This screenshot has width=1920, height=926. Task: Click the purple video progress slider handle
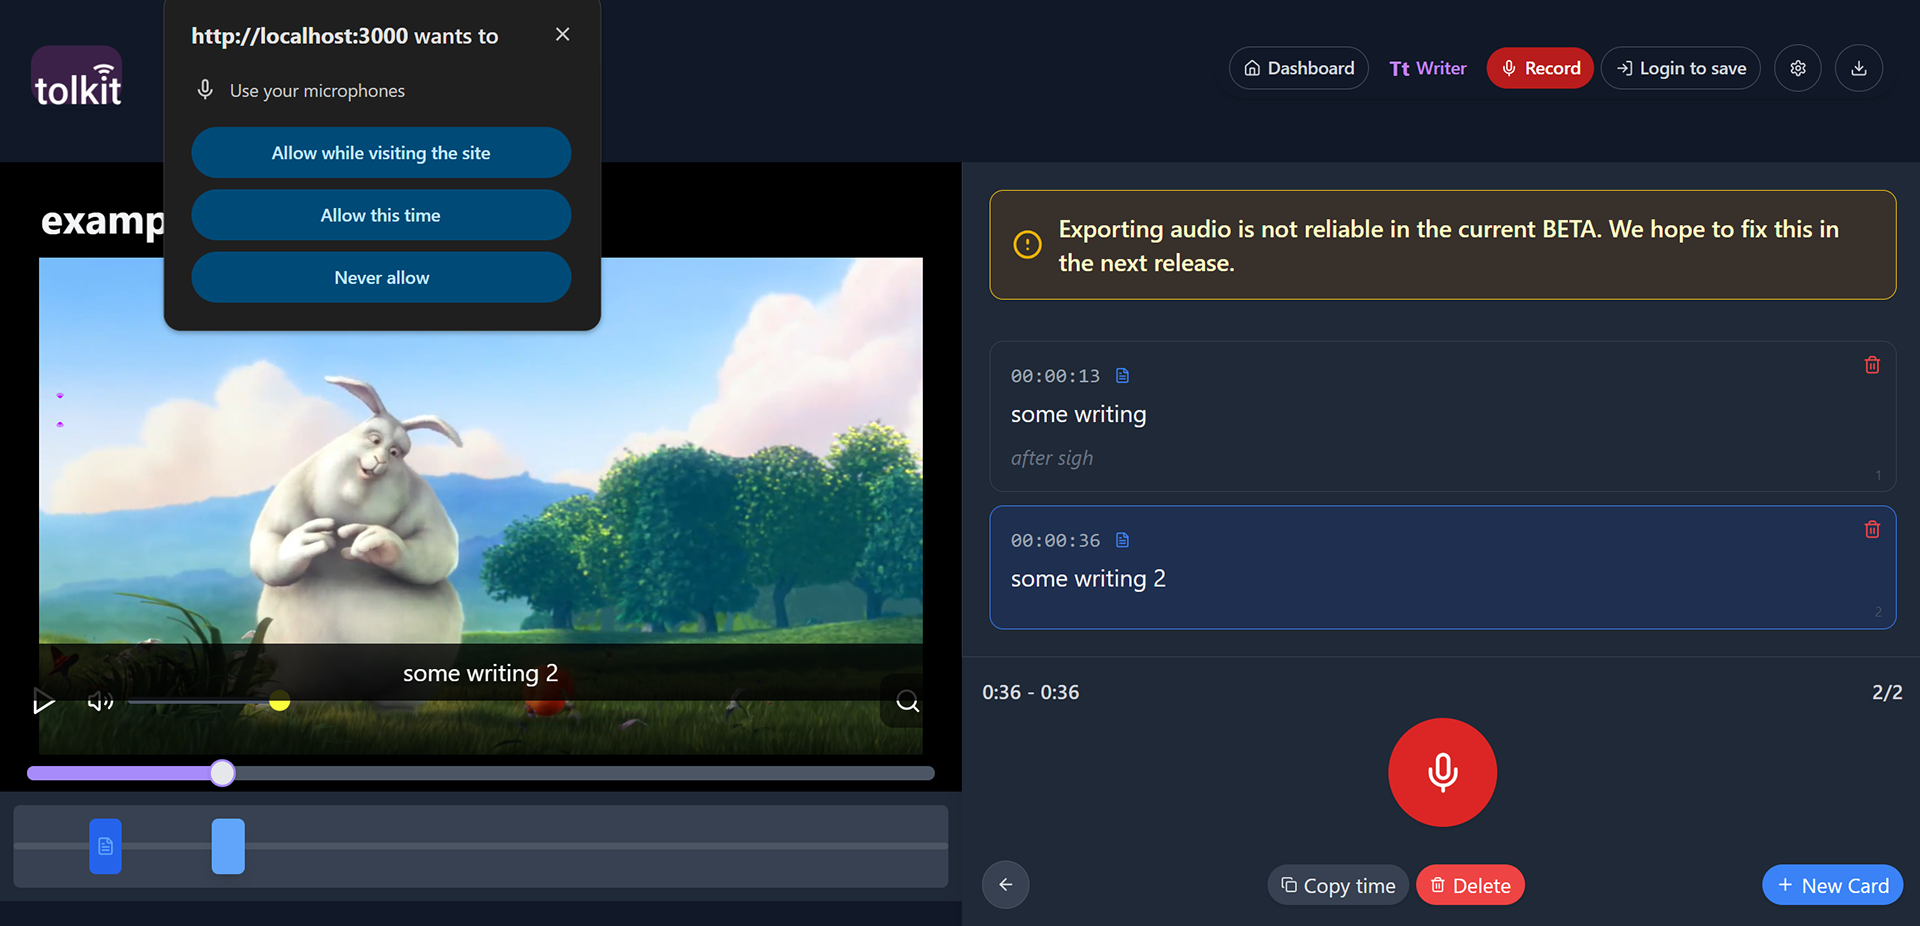click(223, 773)
